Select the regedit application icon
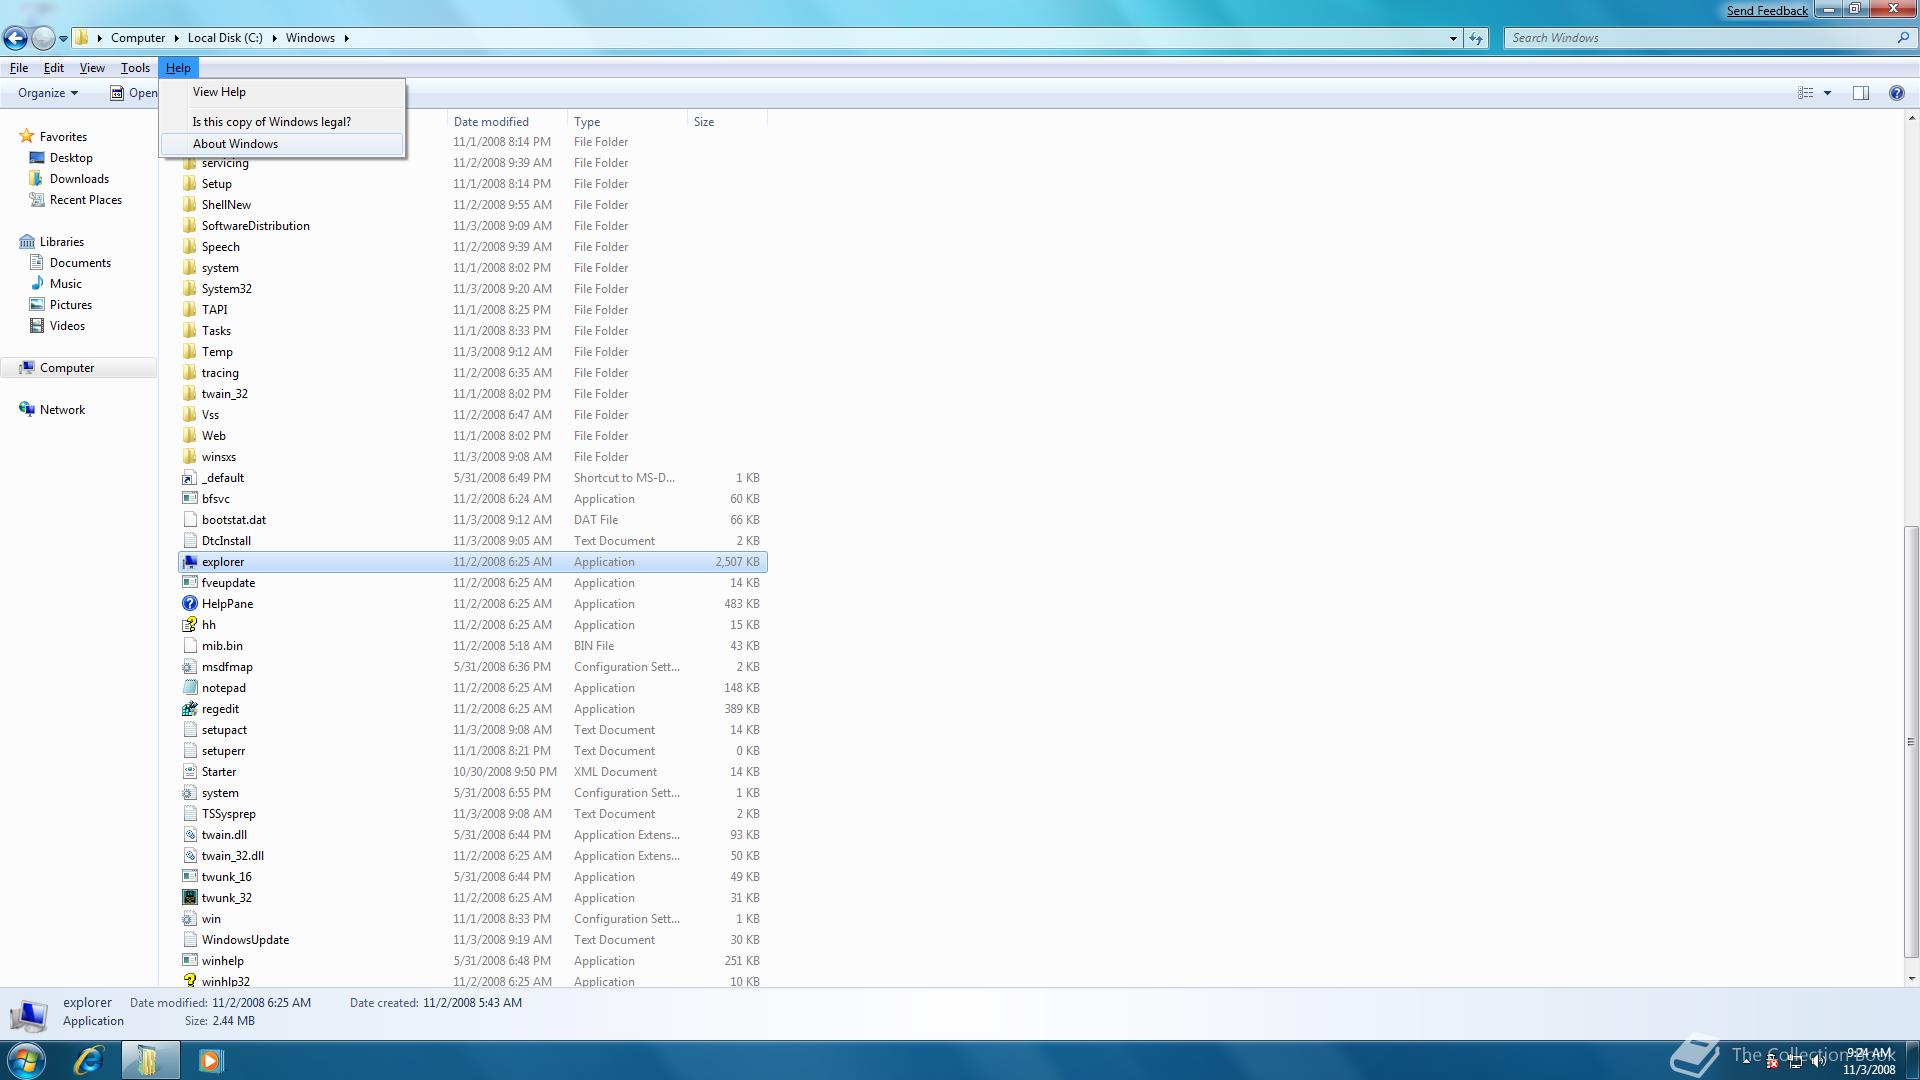 190,709
